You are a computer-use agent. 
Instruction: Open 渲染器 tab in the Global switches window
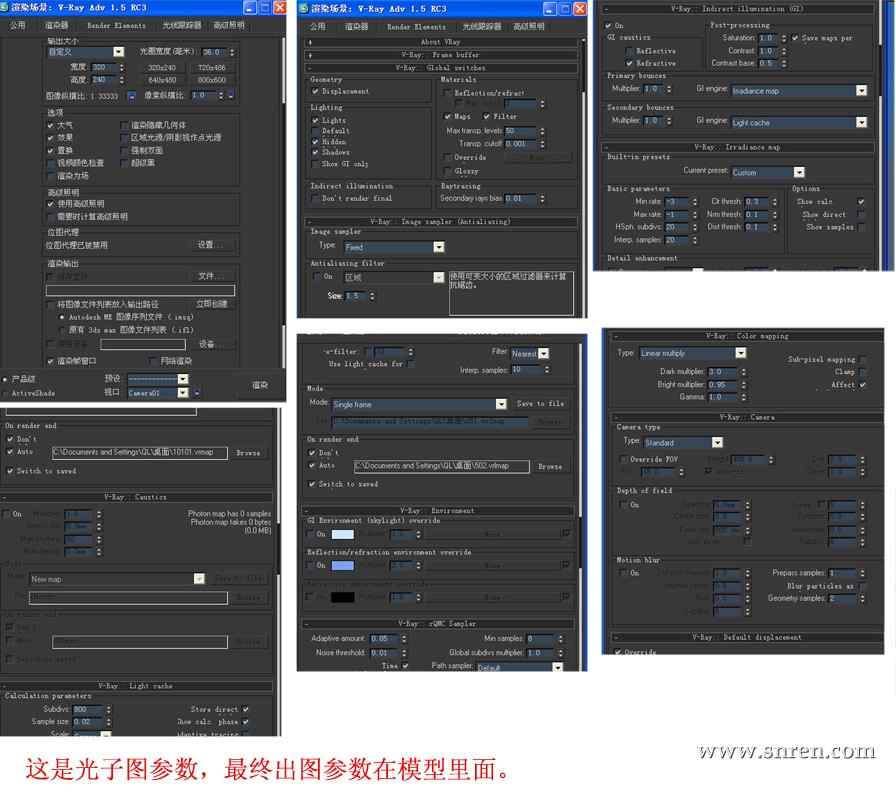[356, 27]
